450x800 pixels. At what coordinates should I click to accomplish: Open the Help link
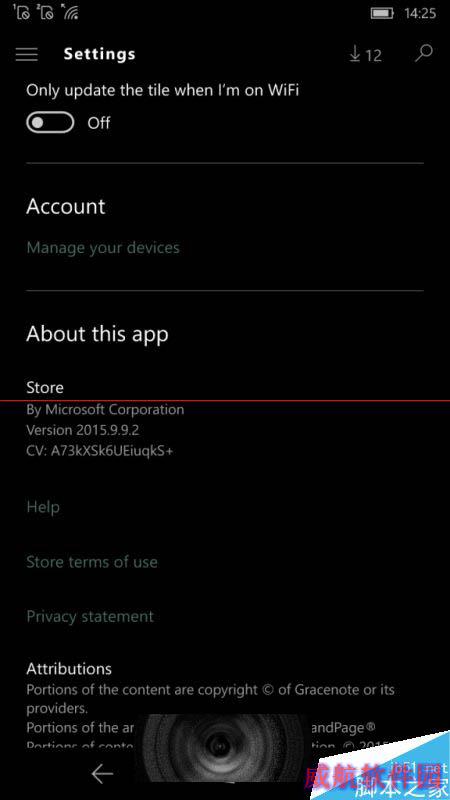point(43,507)
